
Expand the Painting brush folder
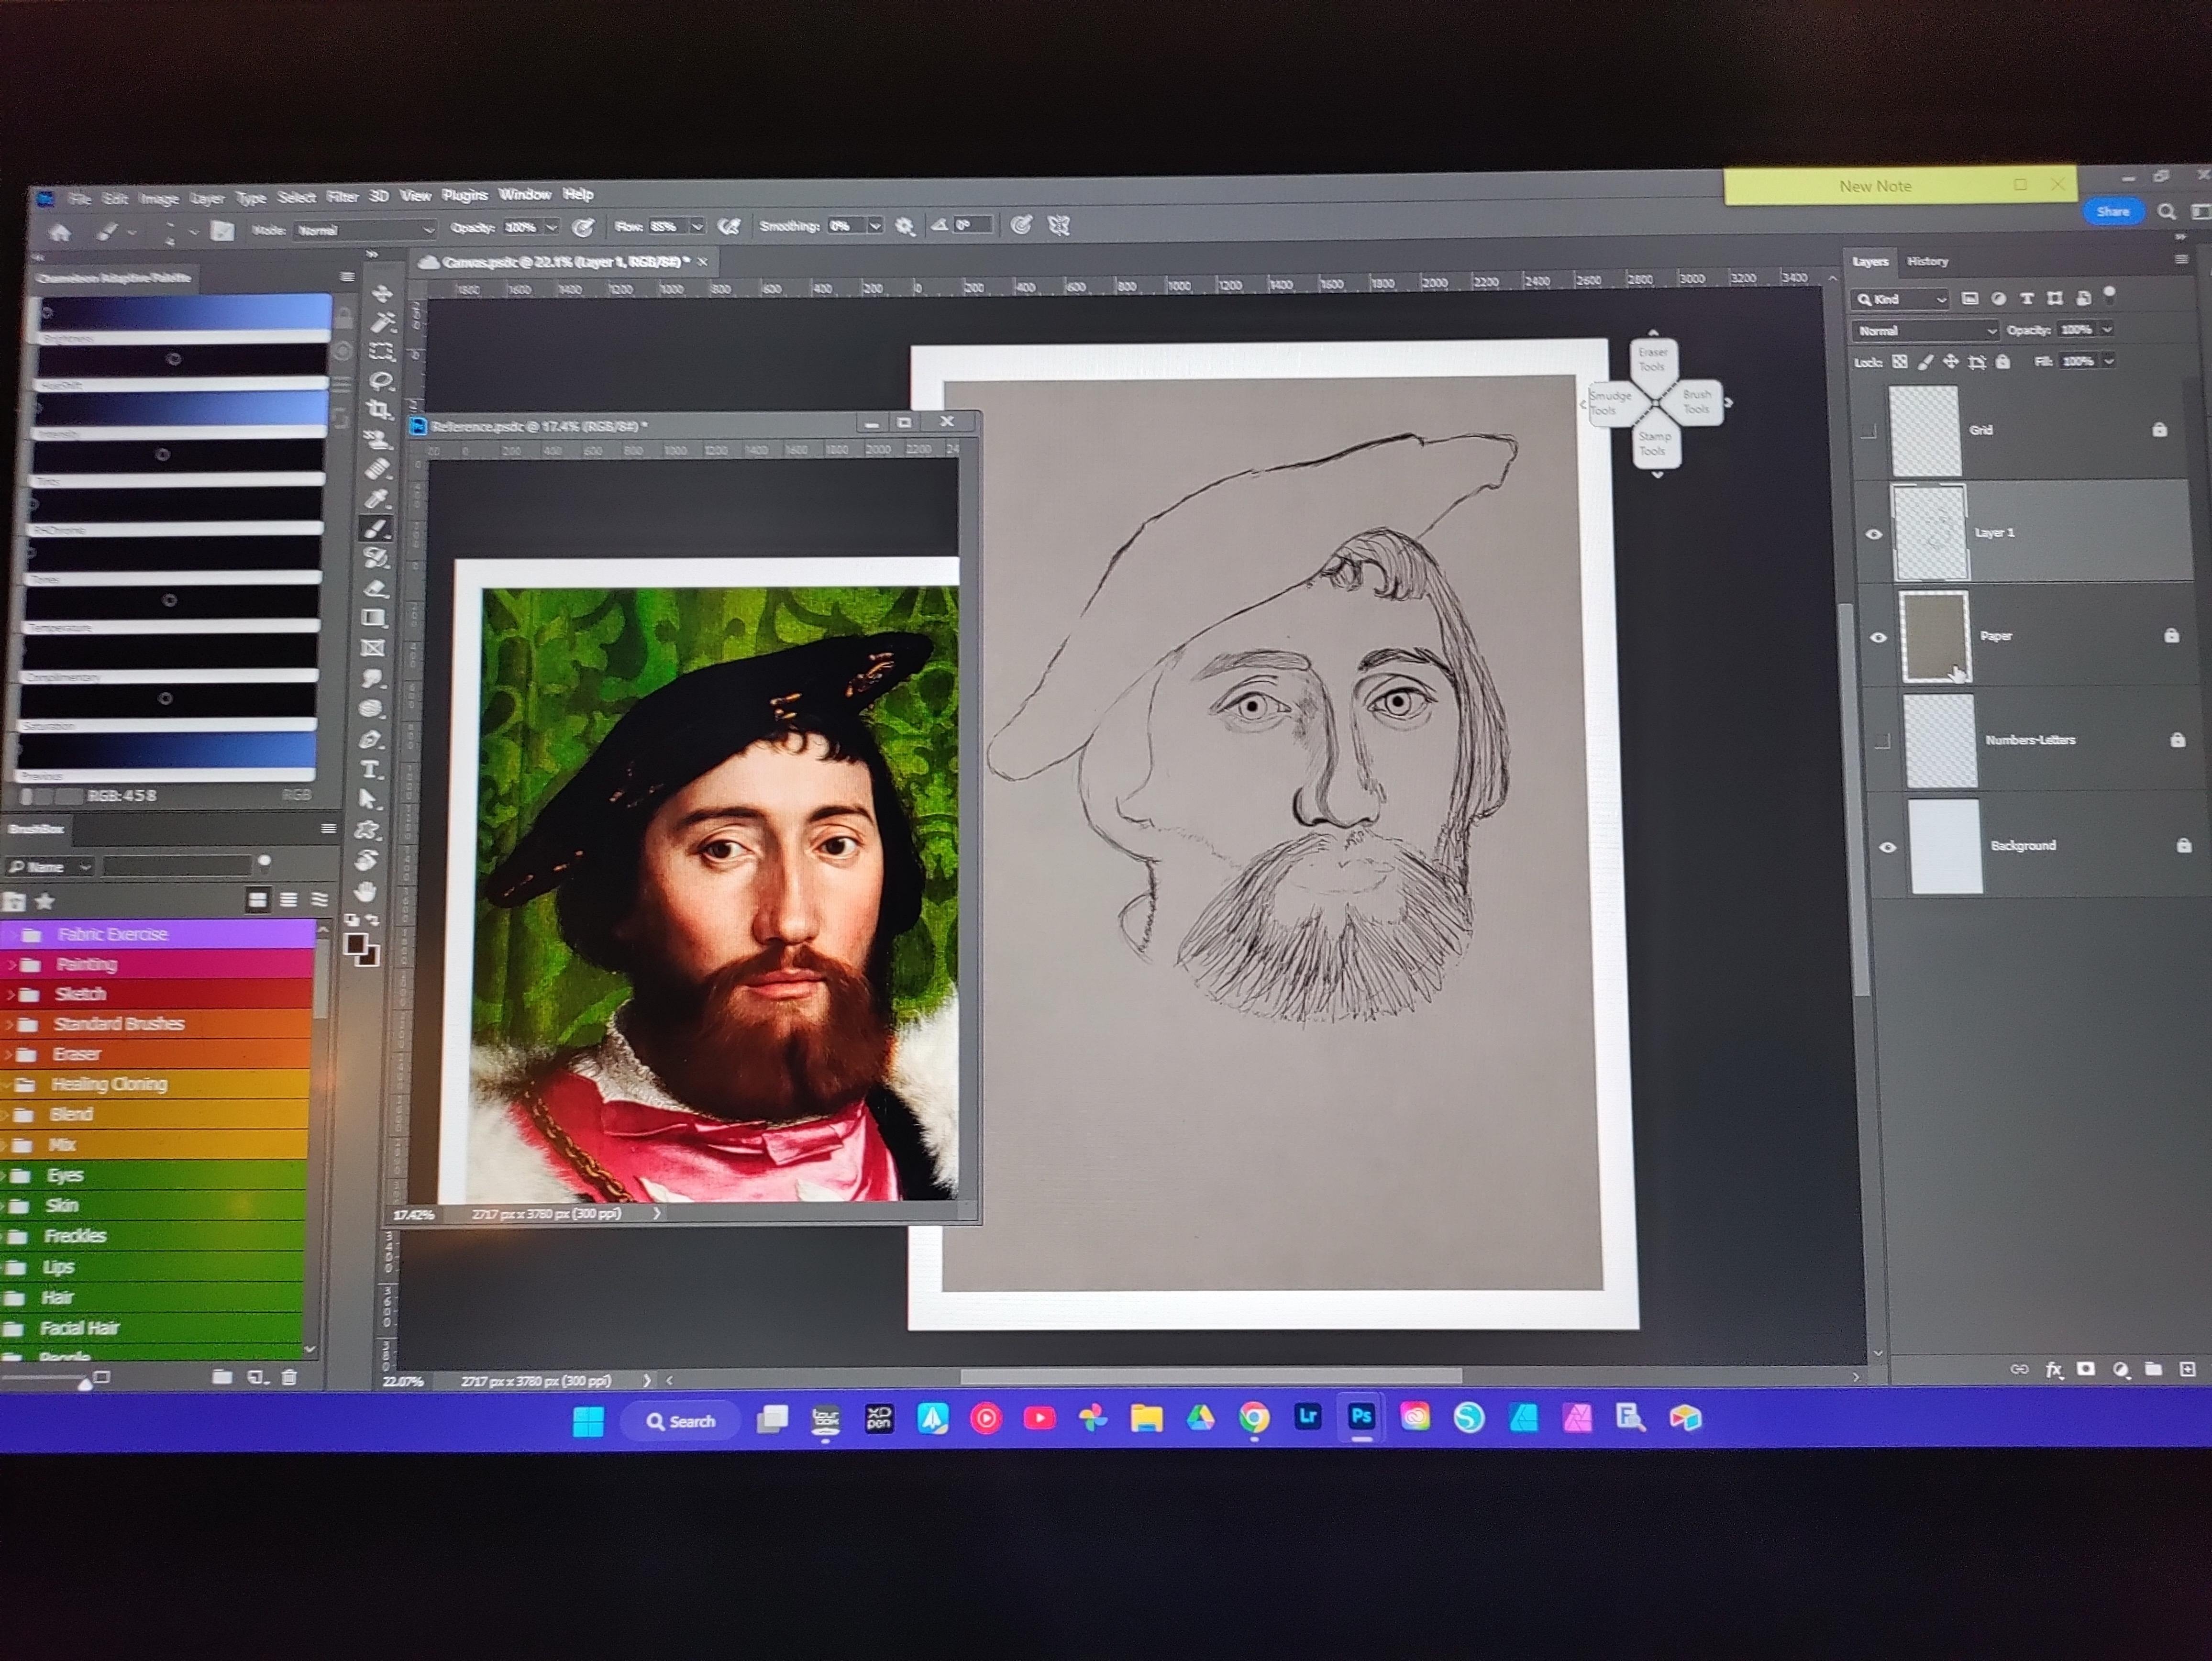click(x=12, y=965)
